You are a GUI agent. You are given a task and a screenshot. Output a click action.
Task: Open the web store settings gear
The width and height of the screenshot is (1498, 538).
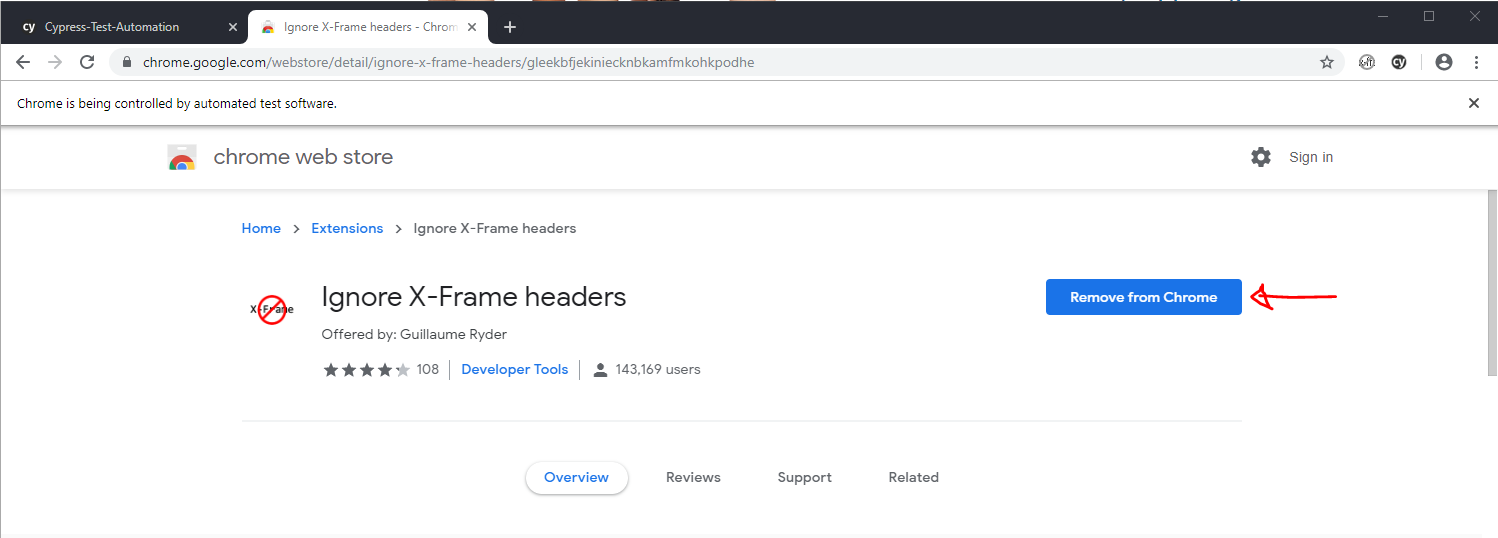click(1261, 157)
